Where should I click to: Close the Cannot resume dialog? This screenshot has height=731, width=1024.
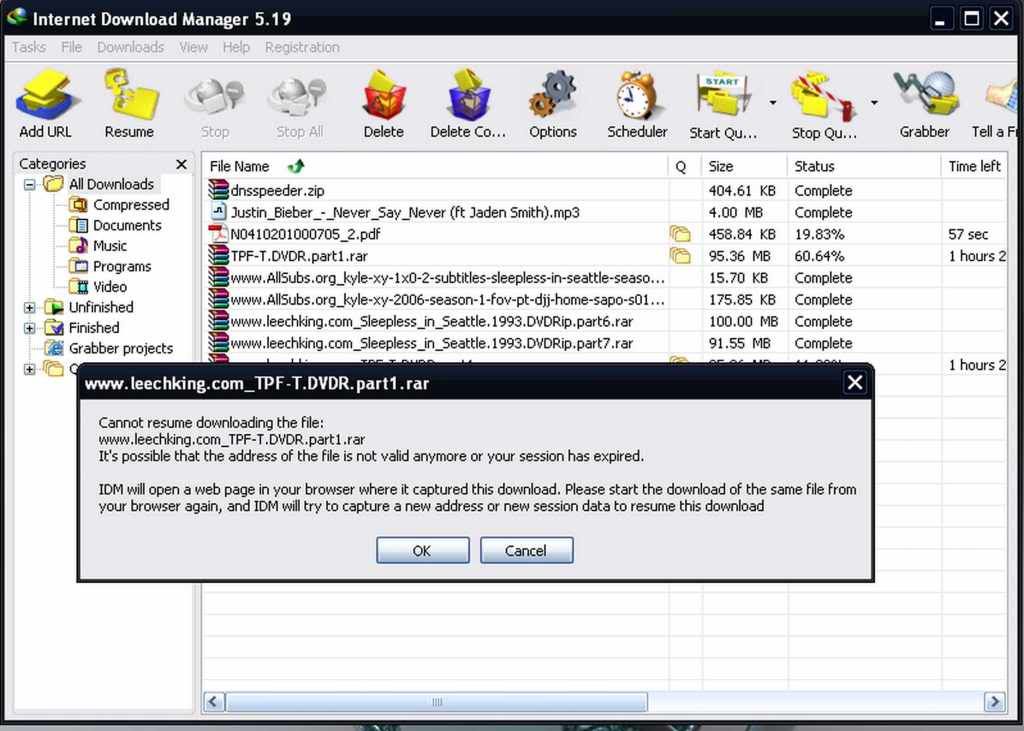[855, 382]
